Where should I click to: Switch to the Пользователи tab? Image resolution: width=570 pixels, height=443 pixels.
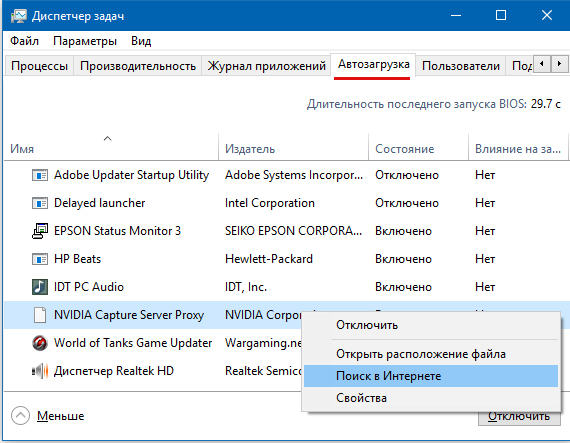461,66
